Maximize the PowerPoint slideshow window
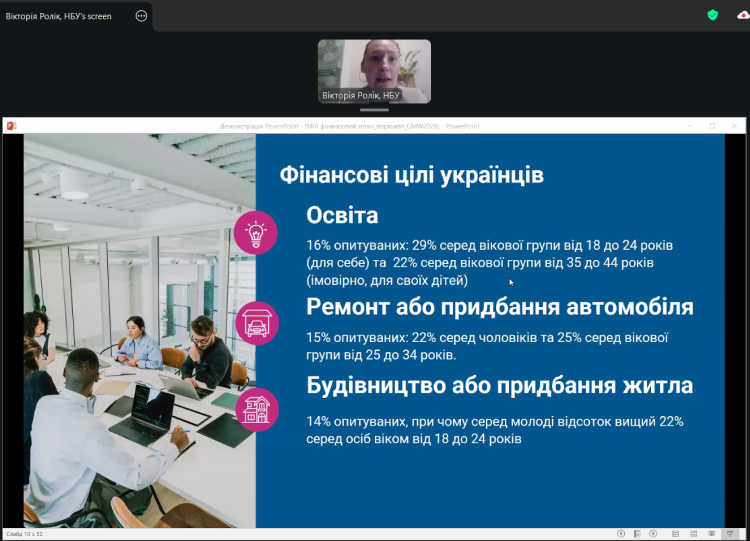Image resolution: width=750 pixels, height=541 pixels. tap(712, 126)
